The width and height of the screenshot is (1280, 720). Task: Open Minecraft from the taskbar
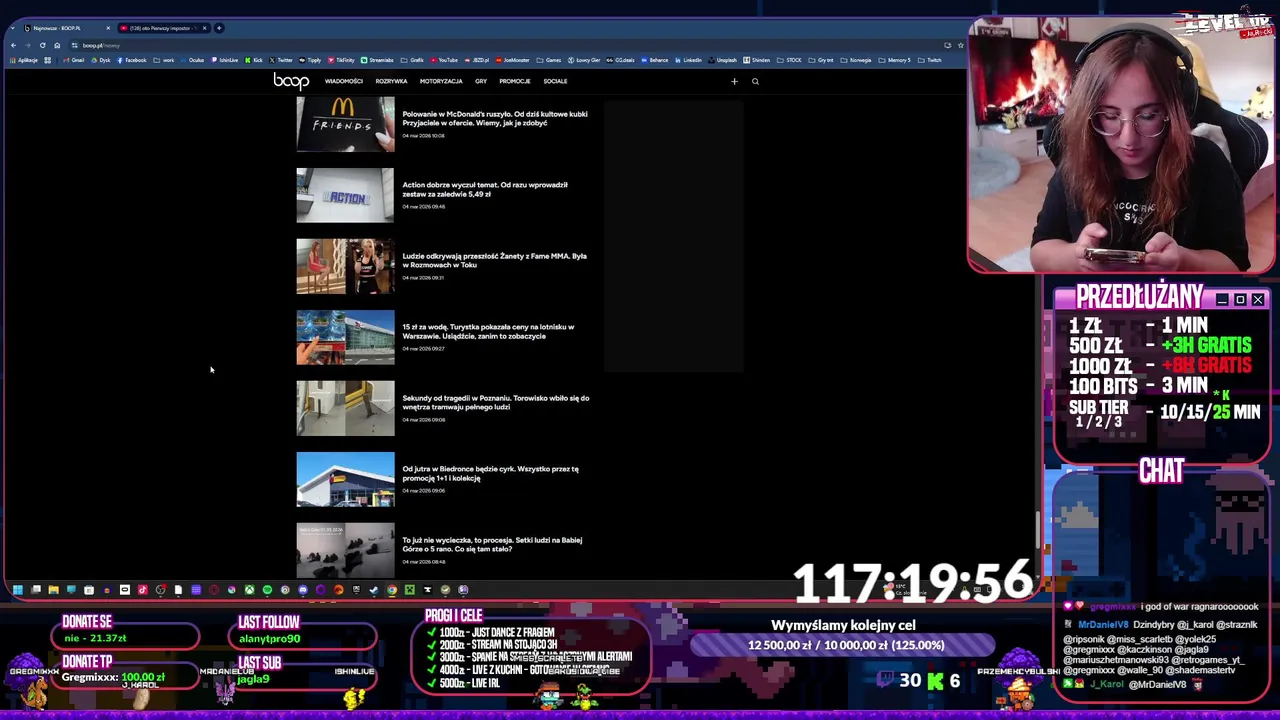(410, 590)
